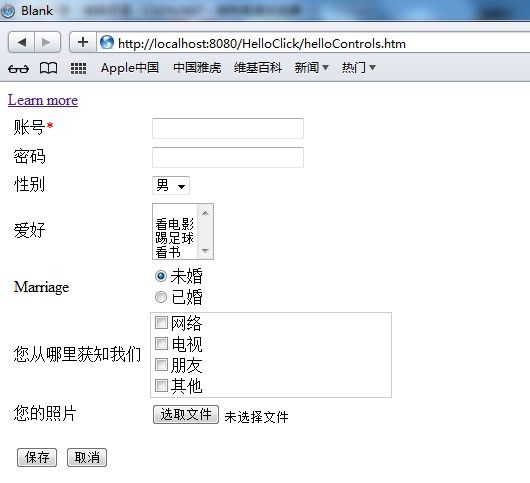The width and height of the screenshot is (530, 483).
Task: Expand 新闻 bookmarks folder
Action: pos(311,68)
